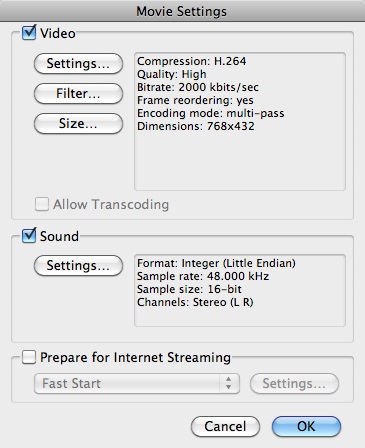The height and width of the screenshot is (448, 365).
Task: Click the Sound section label
Action: (59, 236)
